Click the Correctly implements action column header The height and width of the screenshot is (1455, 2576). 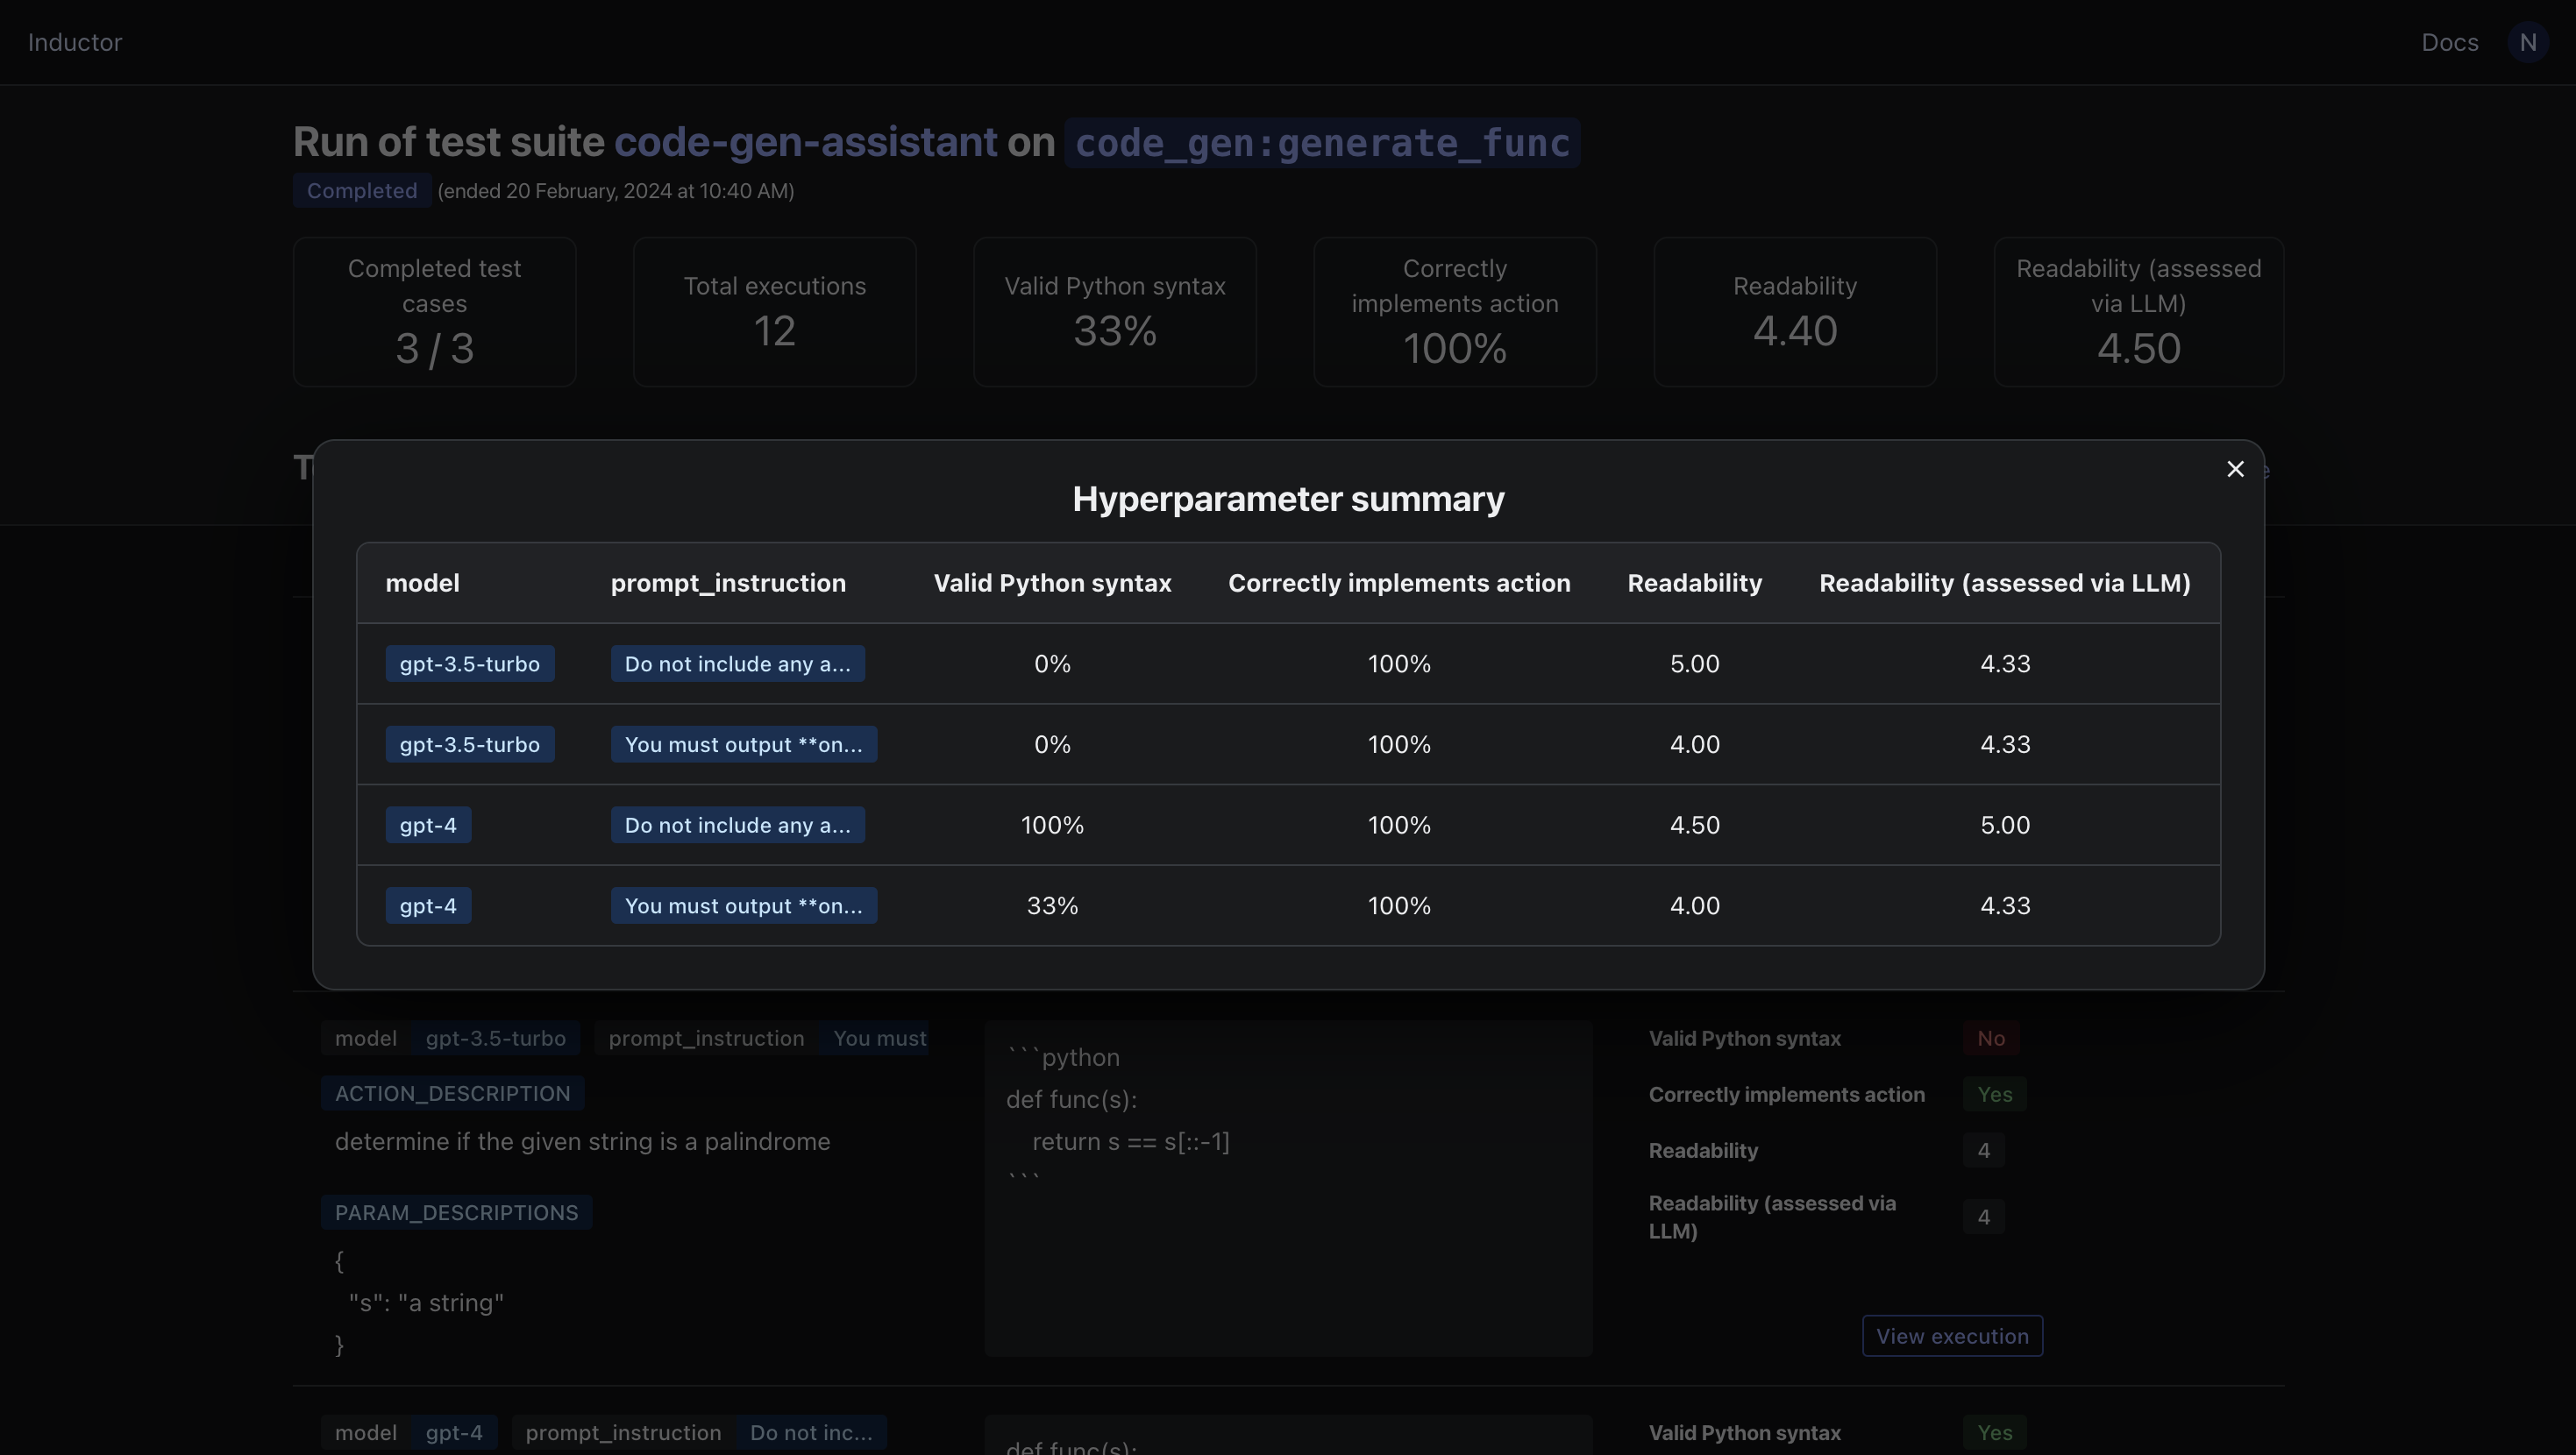[x=1398, y=583]
